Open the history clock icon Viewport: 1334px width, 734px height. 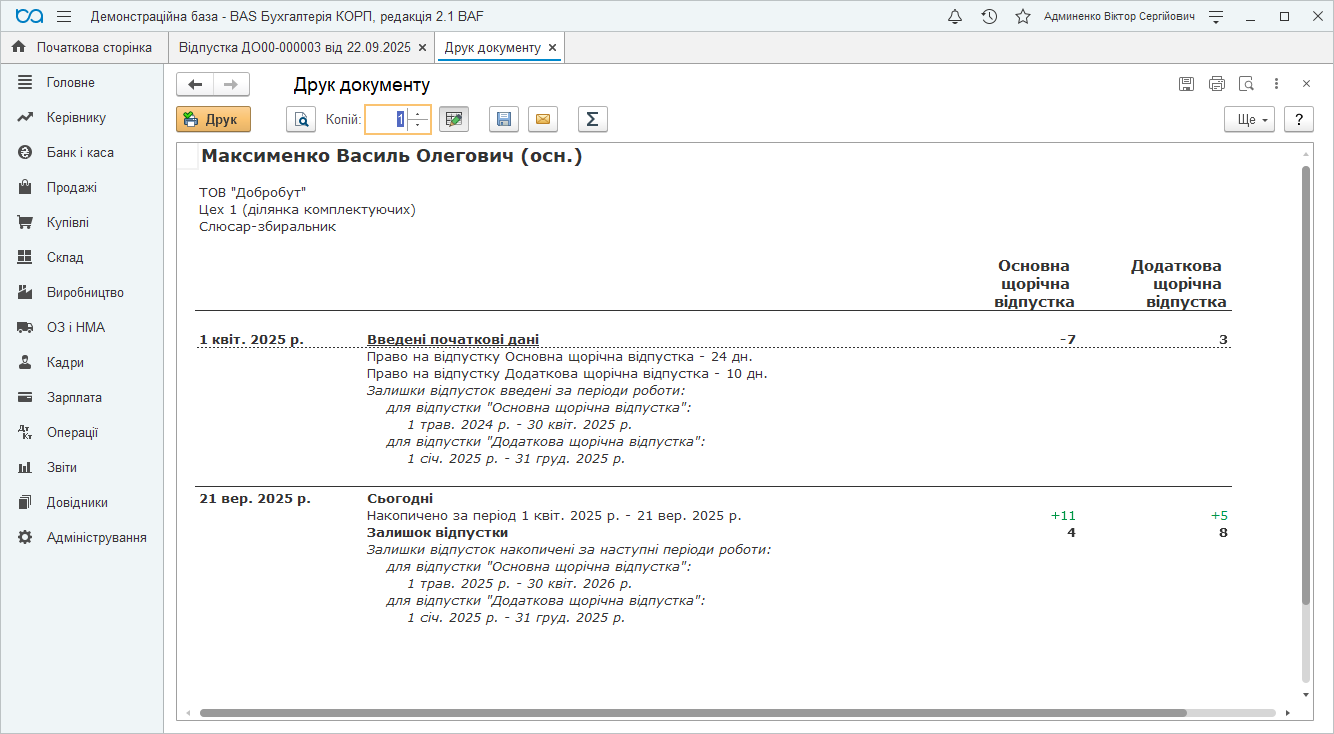tap(989, 17)
